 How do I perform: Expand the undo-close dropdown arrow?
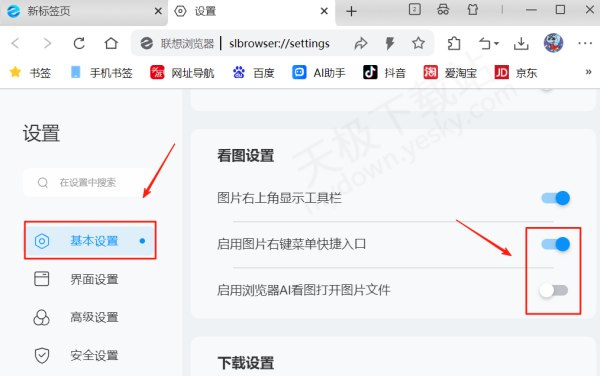(x=496, y=44)
